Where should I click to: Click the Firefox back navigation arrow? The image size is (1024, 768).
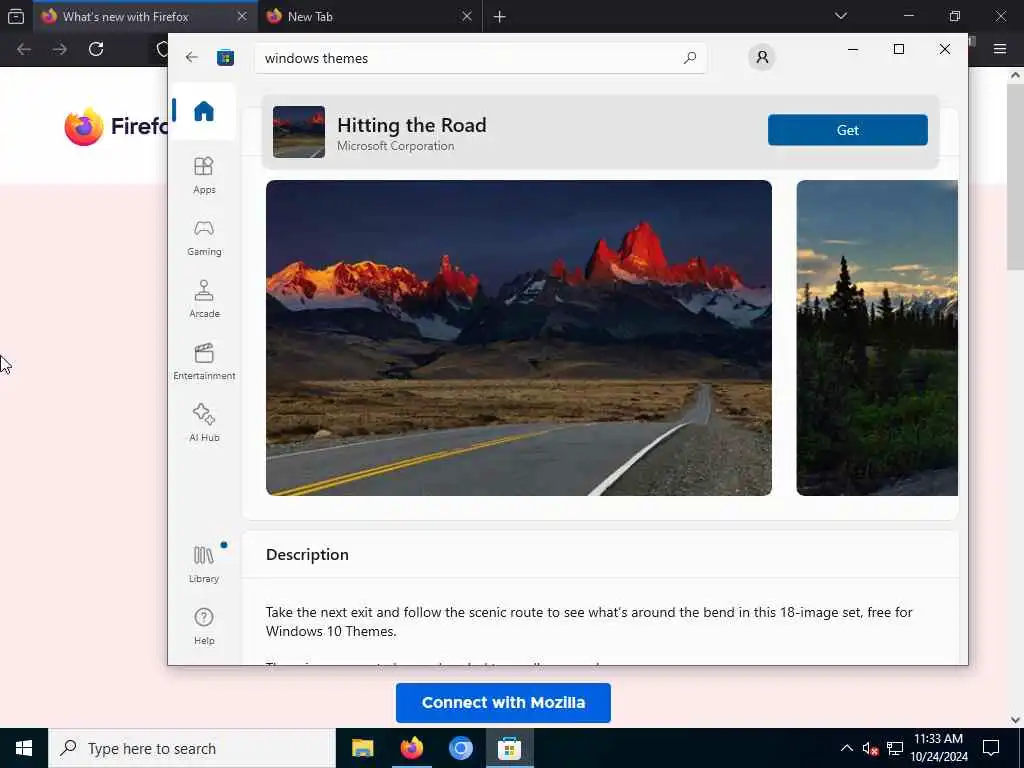pos(24,49)
